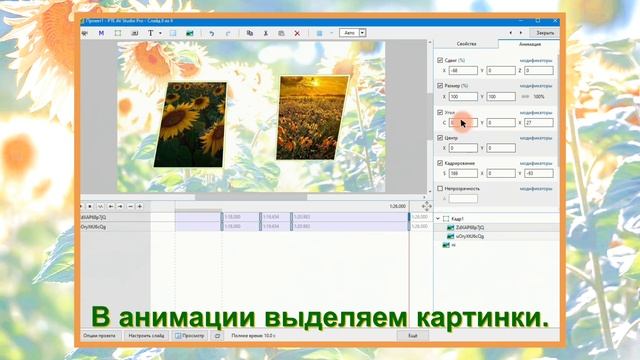The image size is (640, 360).
Task: Select the Text (T) tool
Action: coord(151,33)
